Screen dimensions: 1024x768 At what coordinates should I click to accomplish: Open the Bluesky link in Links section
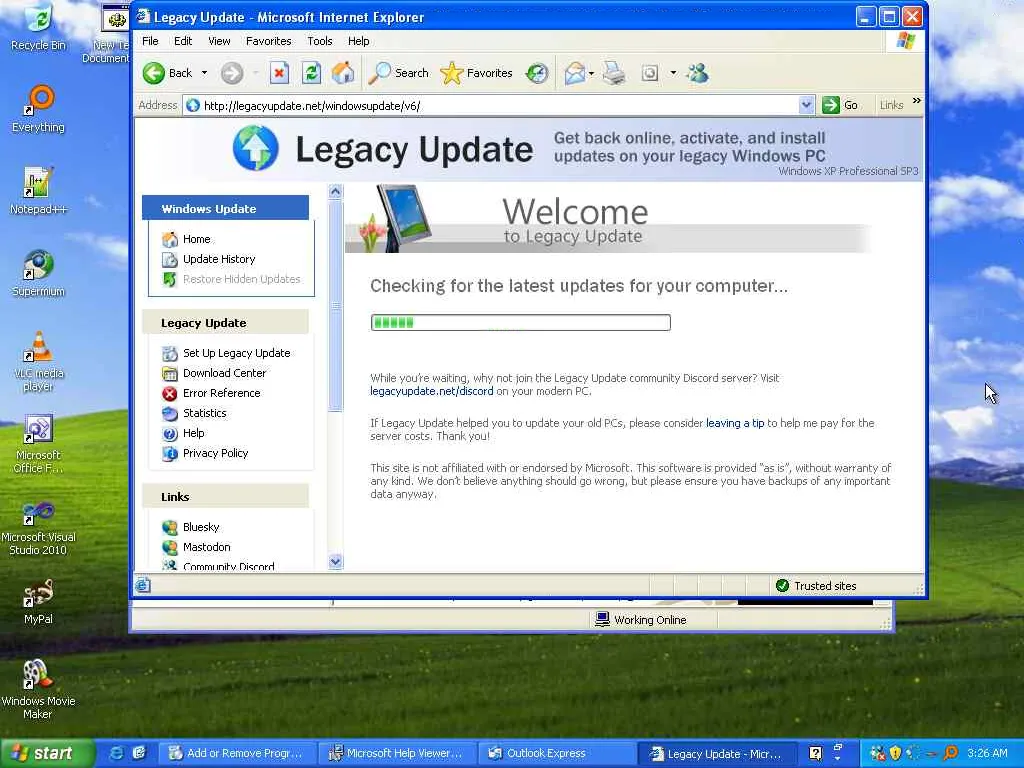coord(201,527)
